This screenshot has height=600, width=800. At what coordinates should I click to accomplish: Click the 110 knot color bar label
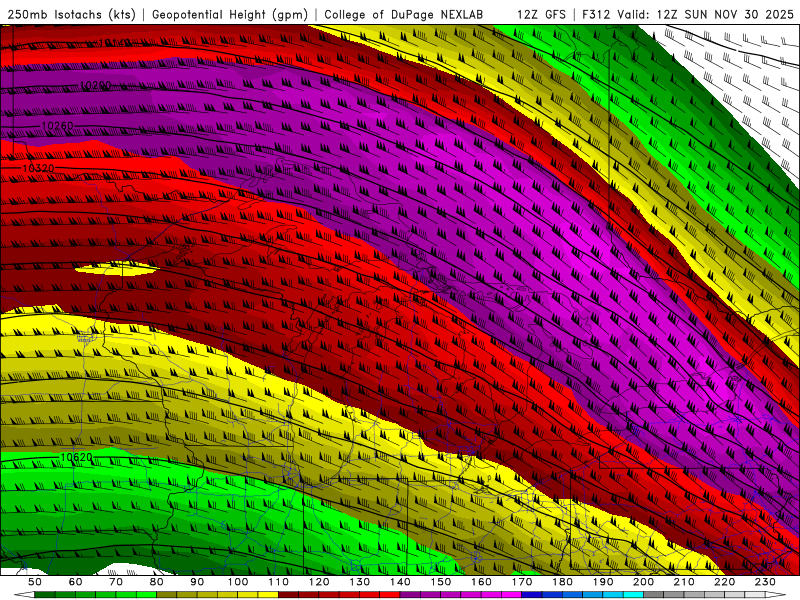coord(278,582)
